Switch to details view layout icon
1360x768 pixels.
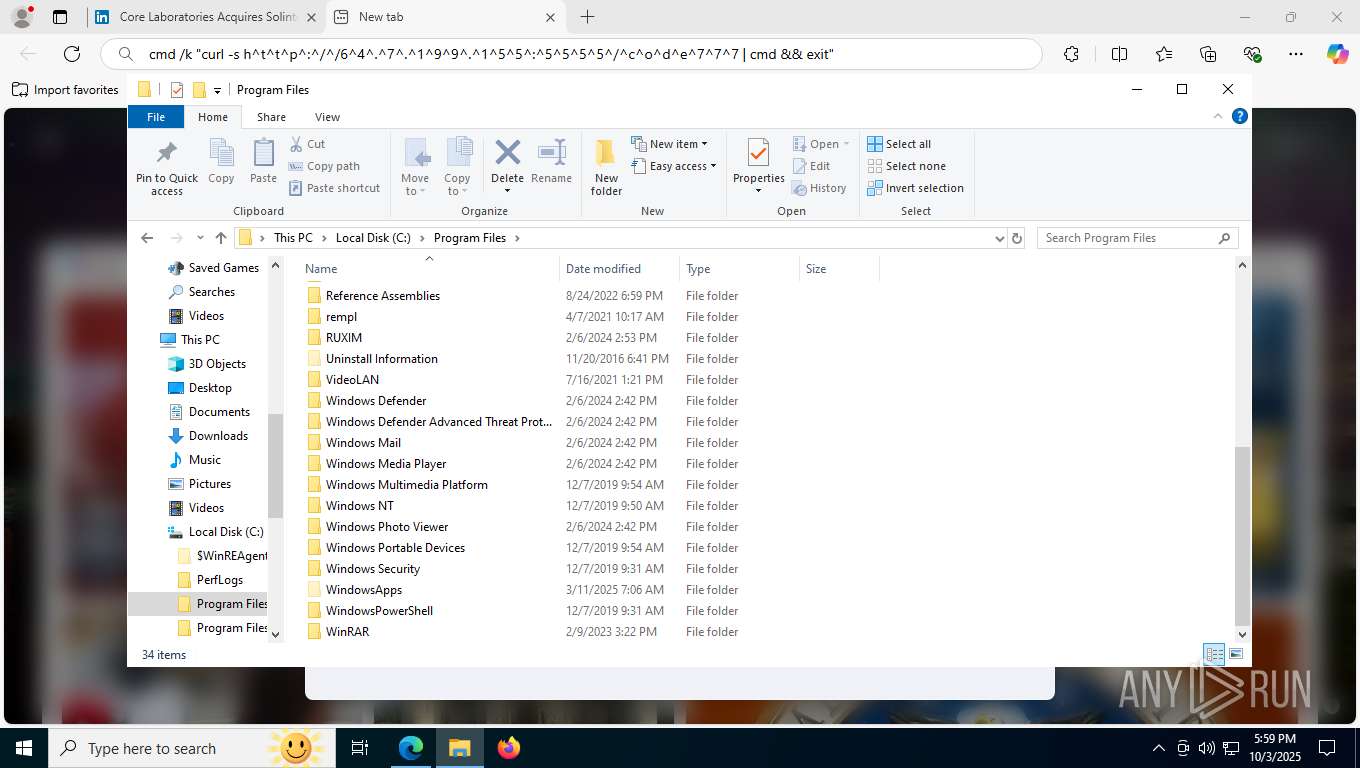pos(1214,654)
